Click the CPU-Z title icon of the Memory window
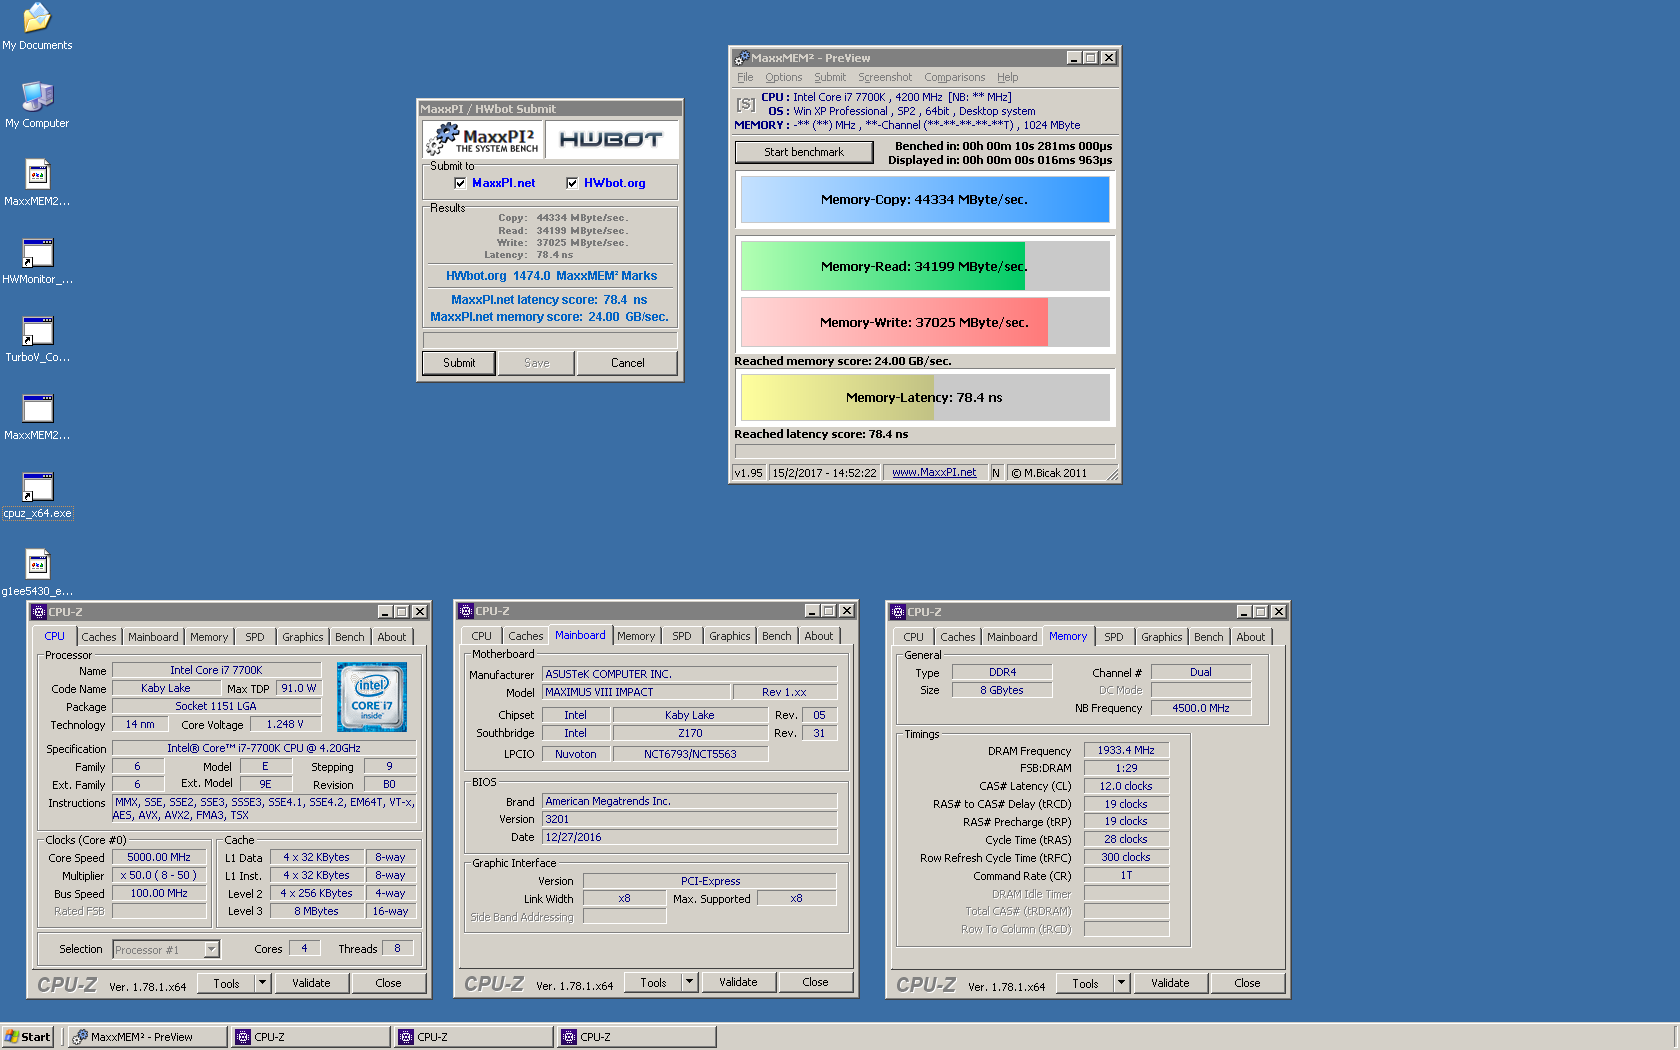 pos(897,612)
